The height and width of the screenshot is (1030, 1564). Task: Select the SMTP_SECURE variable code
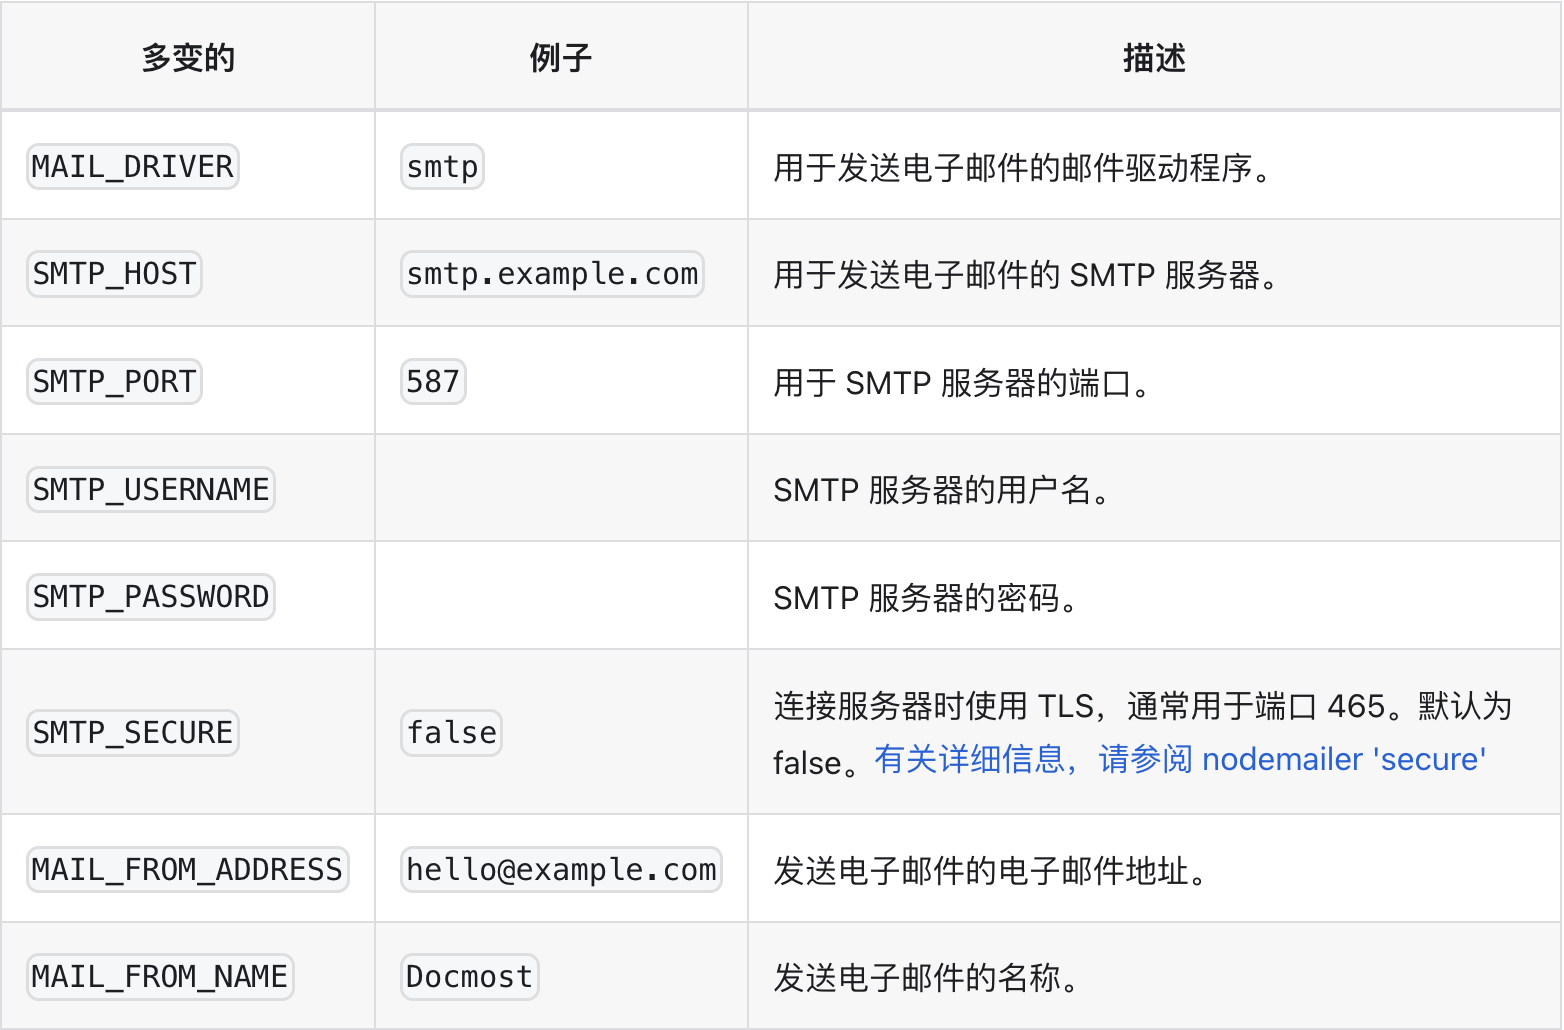click(133, 732)
